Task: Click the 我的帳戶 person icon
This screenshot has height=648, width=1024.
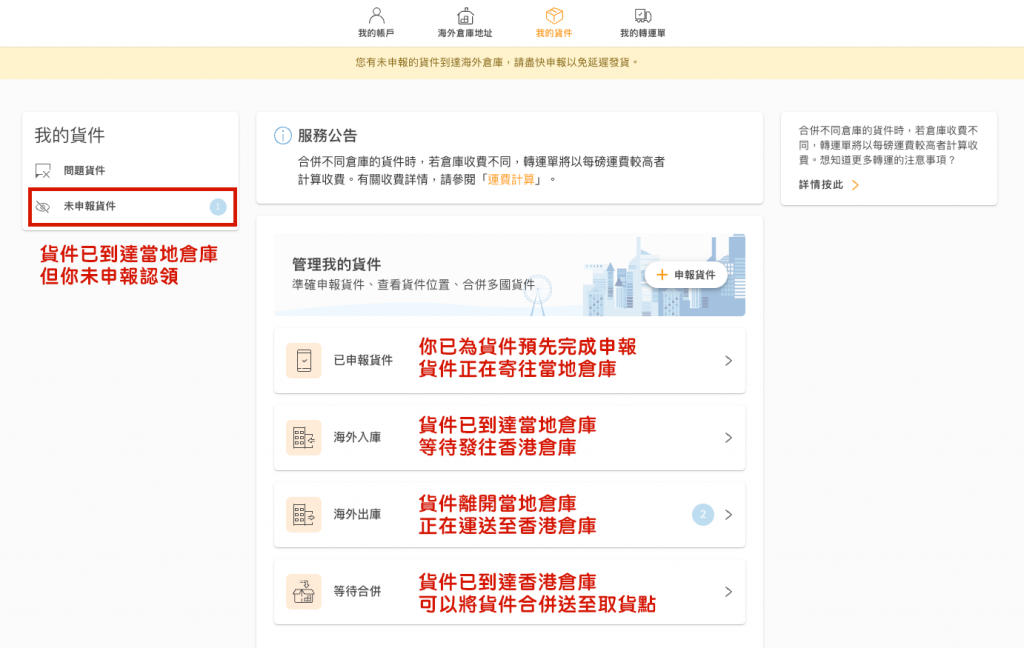Action: [376, 16]
